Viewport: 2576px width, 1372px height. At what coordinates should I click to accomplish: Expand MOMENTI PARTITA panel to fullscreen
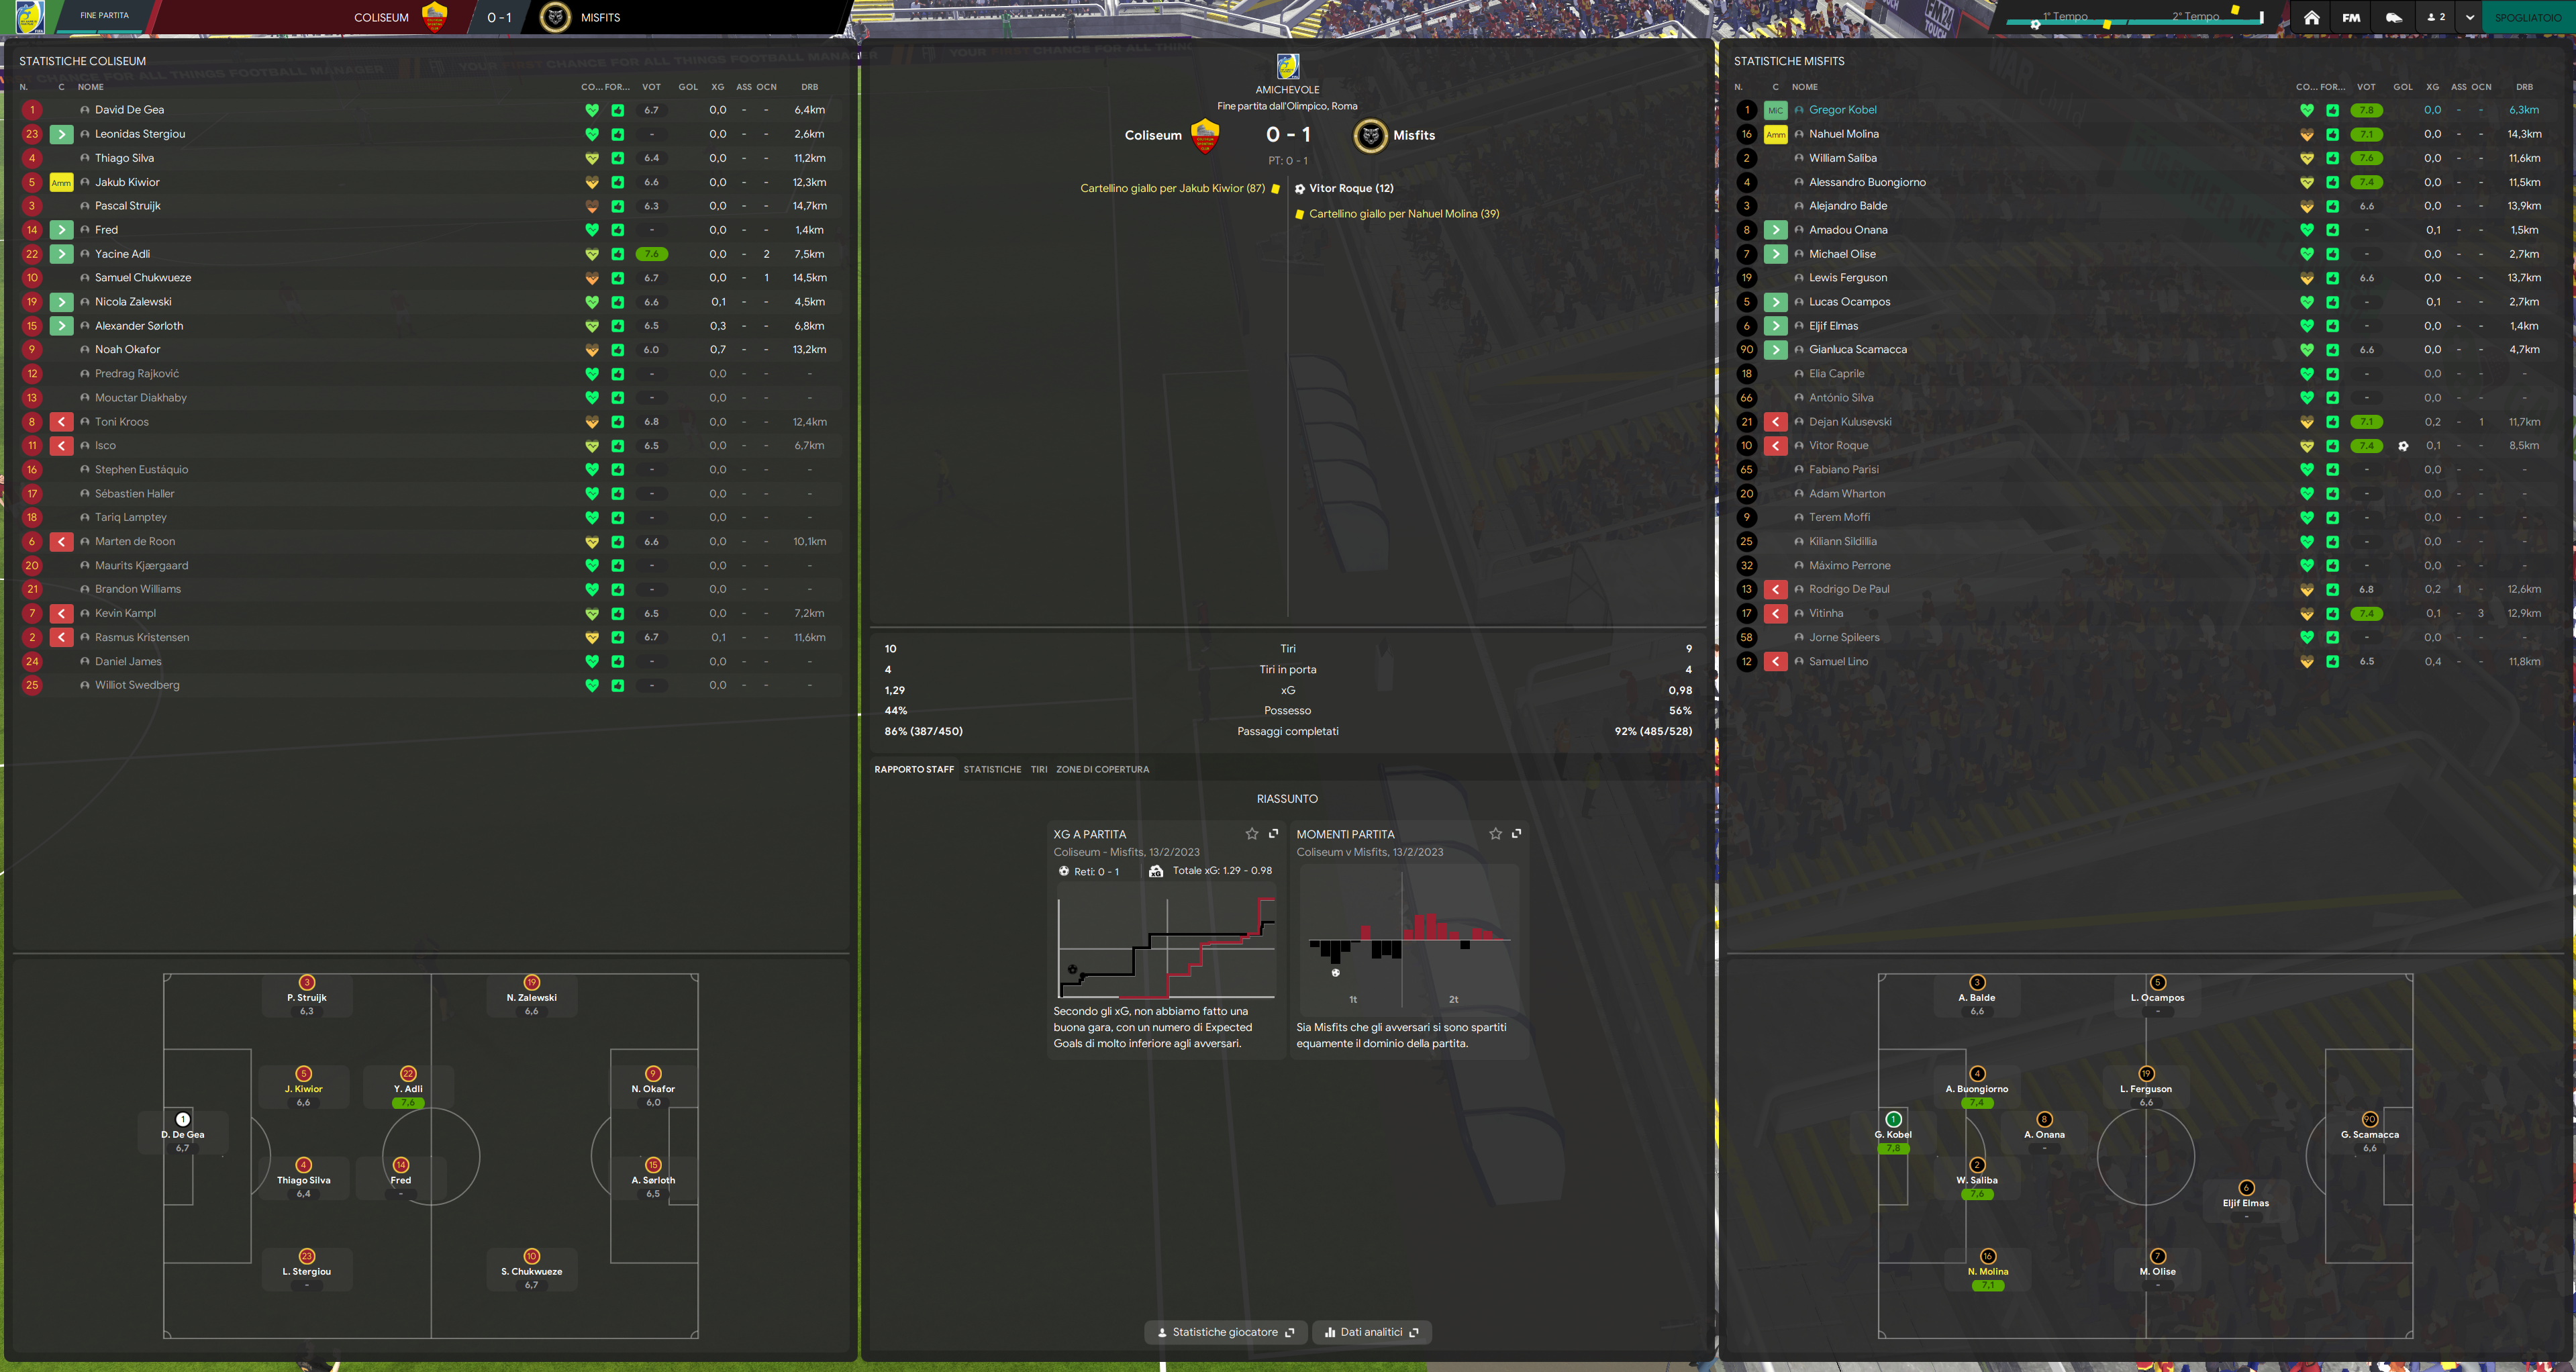pos(1516,833)
